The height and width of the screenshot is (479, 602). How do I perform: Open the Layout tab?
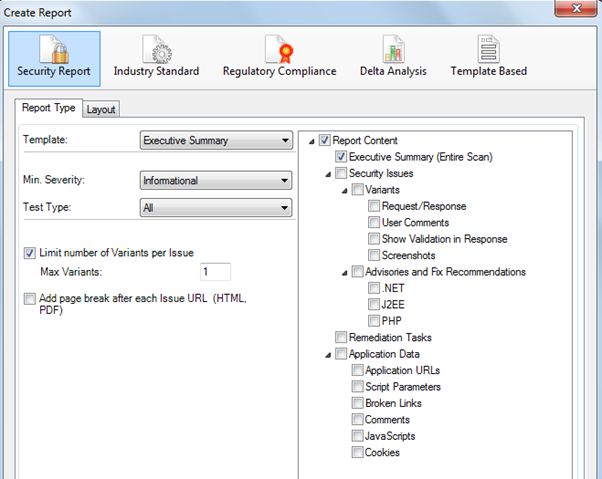[100, 109]
